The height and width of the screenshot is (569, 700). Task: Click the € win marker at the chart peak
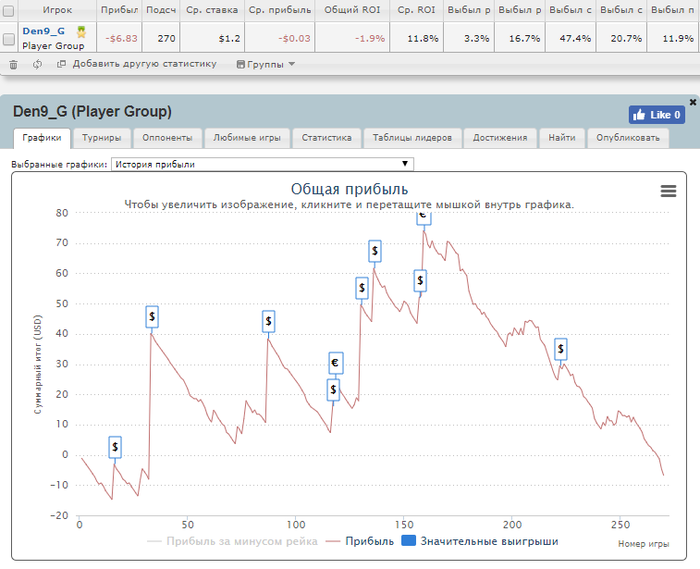(424, 218)
